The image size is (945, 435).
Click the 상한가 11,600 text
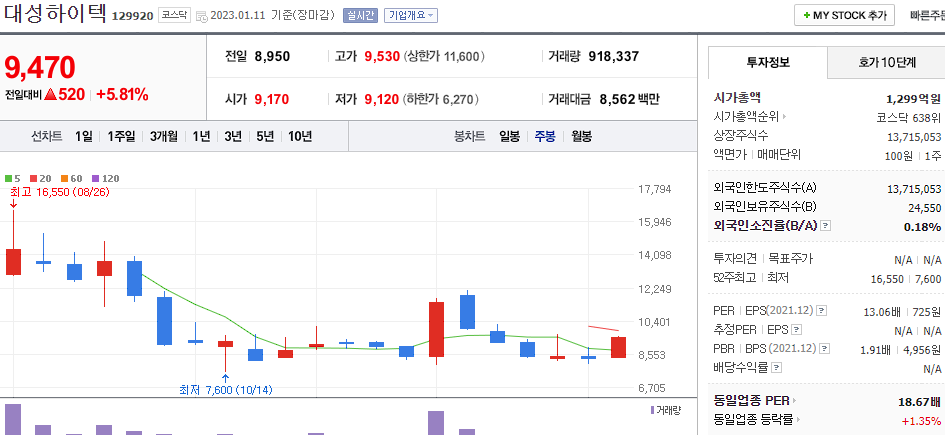444,57
